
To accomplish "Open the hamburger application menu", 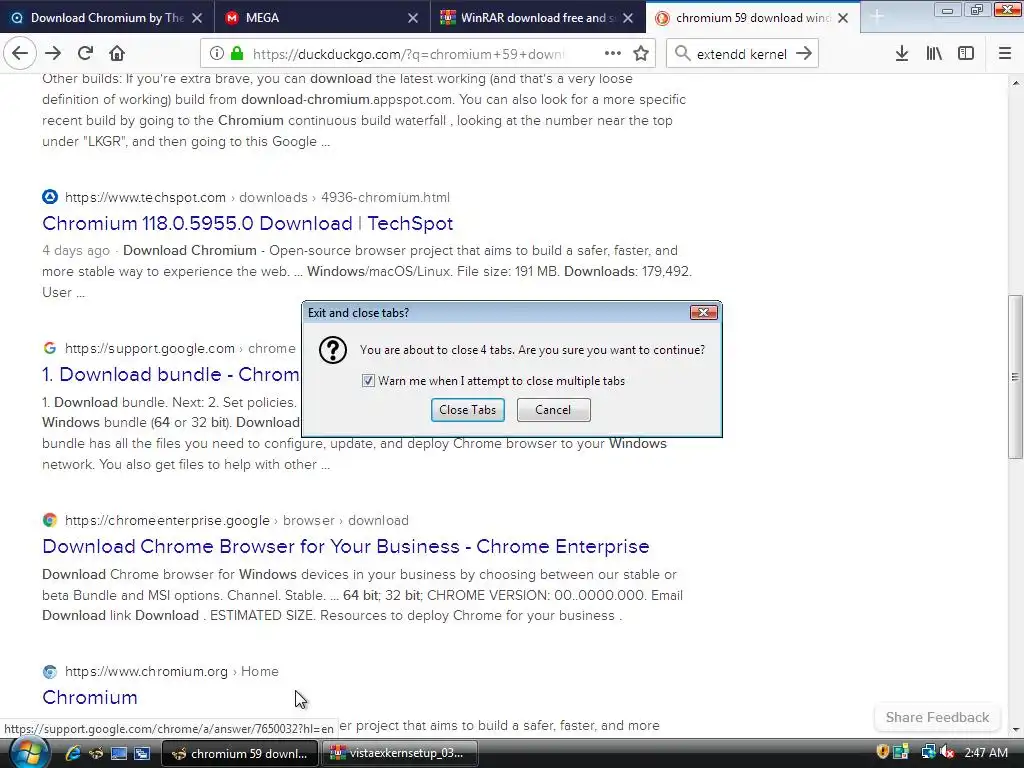I will coord(1005,54).
